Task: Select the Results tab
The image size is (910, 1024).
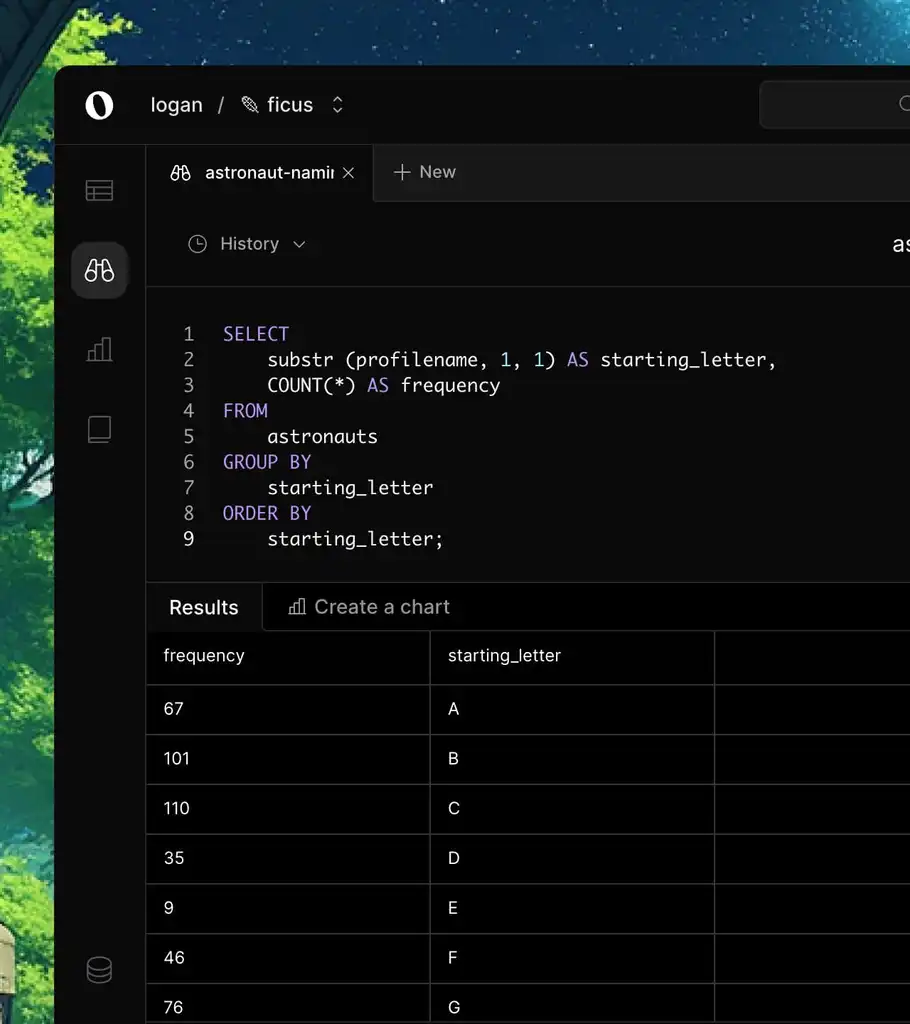Action: pyautogui.click(x=204, y=608)
